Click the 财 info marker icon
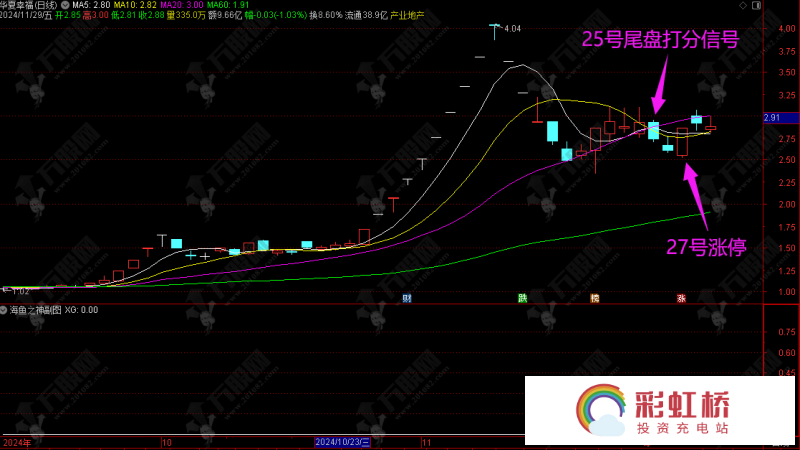The width and height of the screenshot is (800, 450). click(x=407, y=298)
